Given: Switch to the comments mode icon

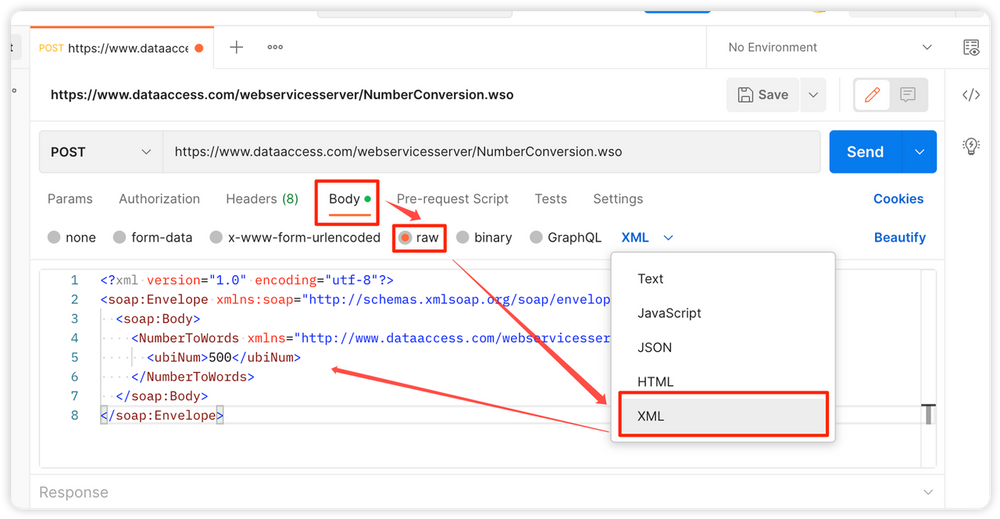Looking at the screenshot, I should (908, 95).
